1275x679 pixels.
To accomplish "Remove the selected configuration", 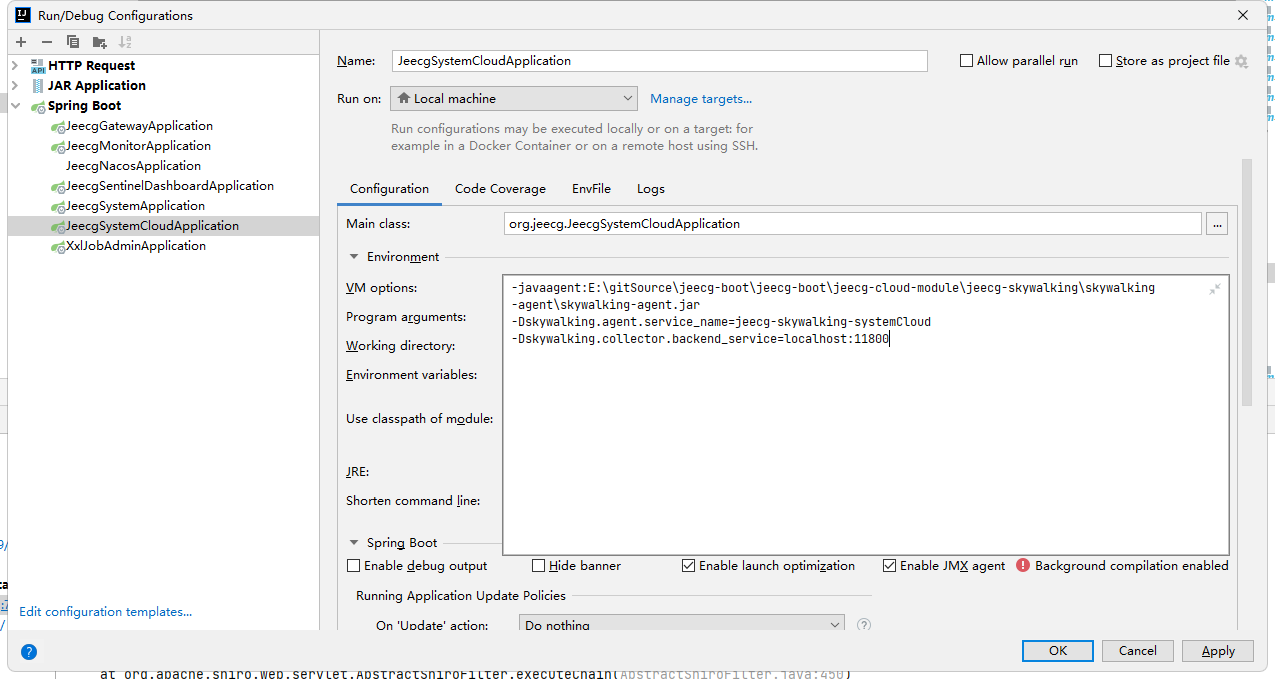I will [47, 42].
